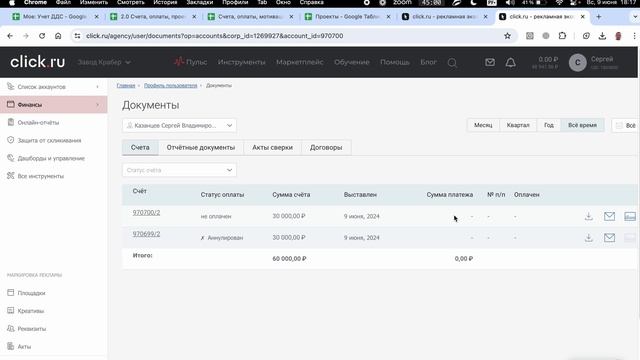Open Chrome downloads
This screenshot has width=640, height=360.
(x=602, y=36)
